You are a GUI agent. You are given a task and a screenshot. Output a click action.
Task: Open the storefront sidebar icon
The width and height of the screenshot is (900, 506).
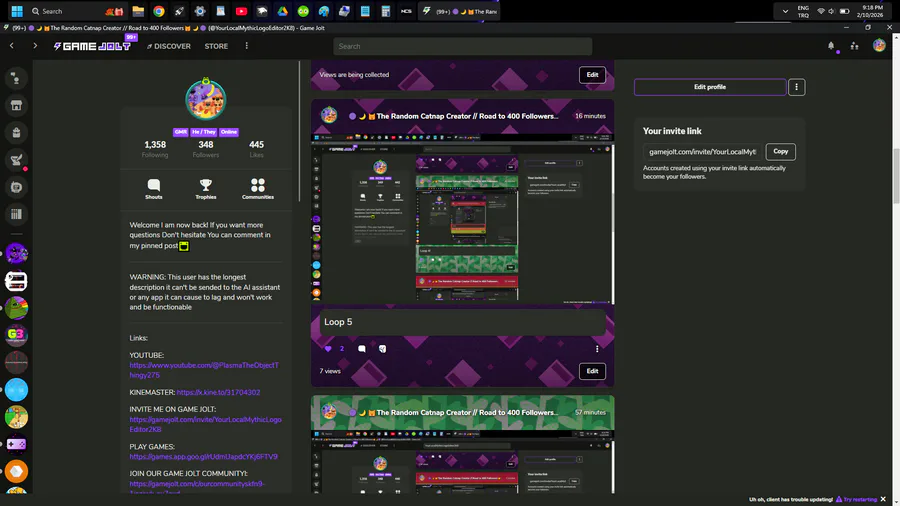(16, 106)
